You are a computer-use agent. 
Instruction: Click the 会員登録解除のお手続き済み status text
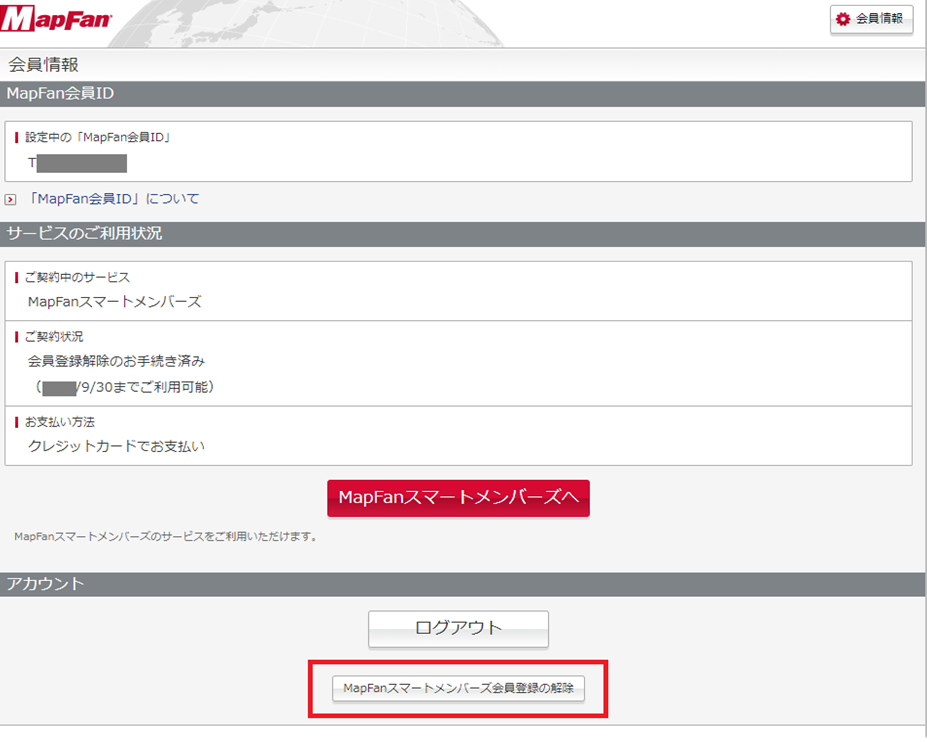point(116,361)
